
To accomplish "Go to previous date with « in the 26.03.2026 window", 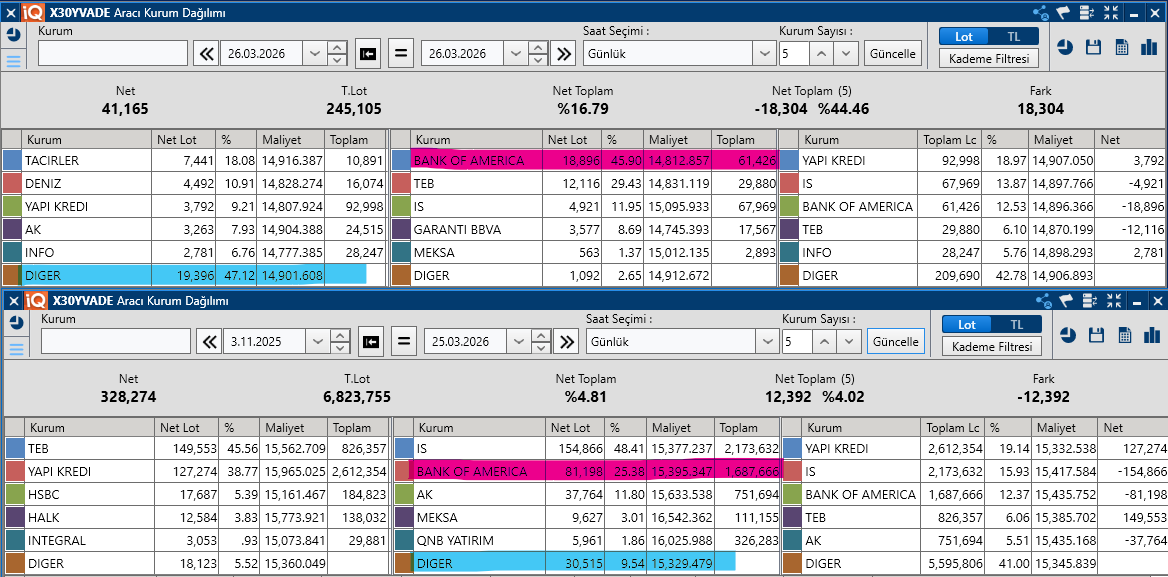I will (x=206, y=54).
